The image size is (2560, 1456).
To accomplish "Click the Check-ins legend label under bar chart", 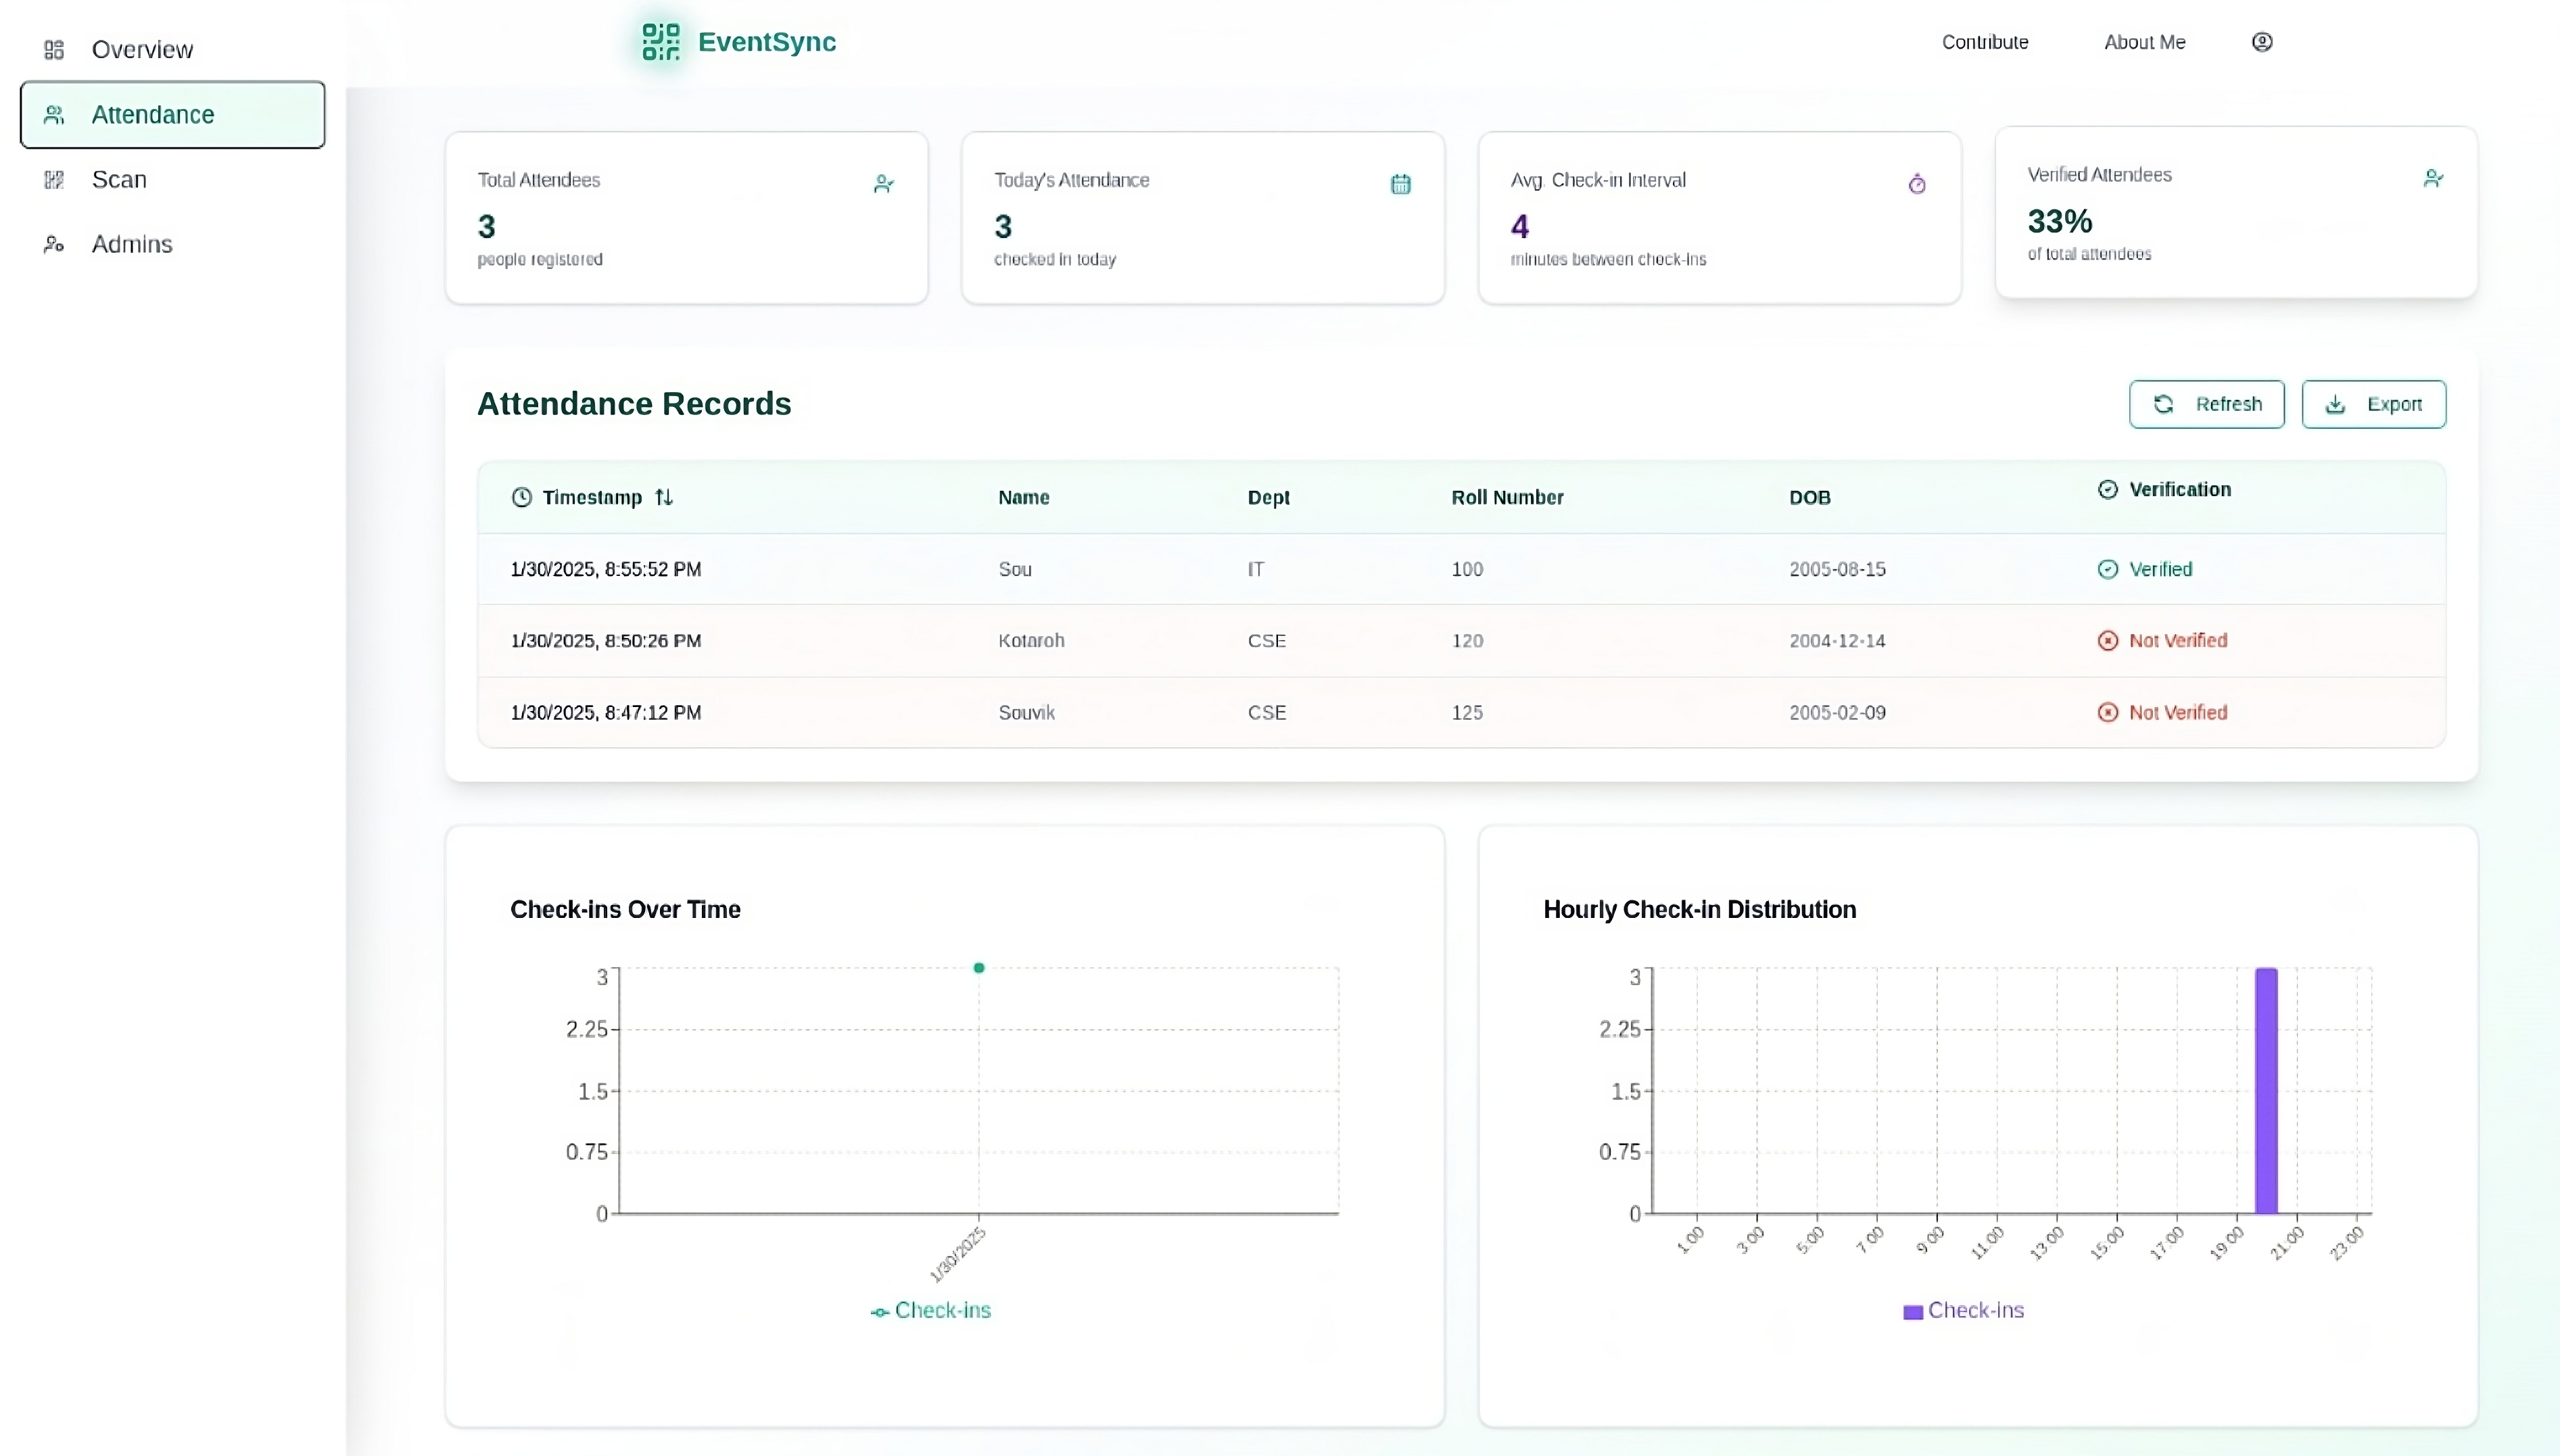I will [x=1975, y=1311].
